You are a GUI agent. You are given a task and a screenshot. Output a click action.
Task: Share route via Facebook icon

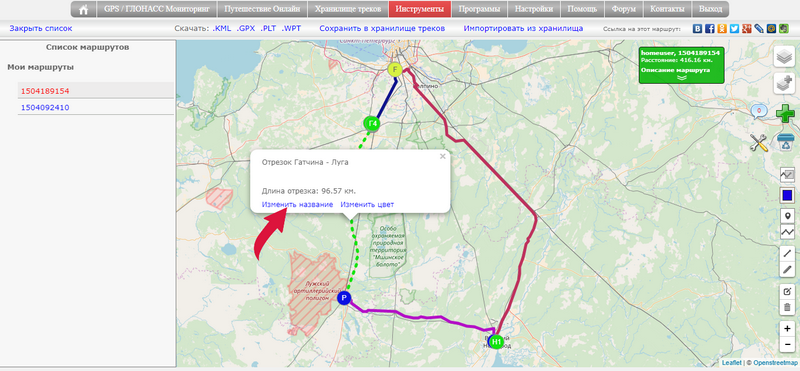[x=710, y=29]
